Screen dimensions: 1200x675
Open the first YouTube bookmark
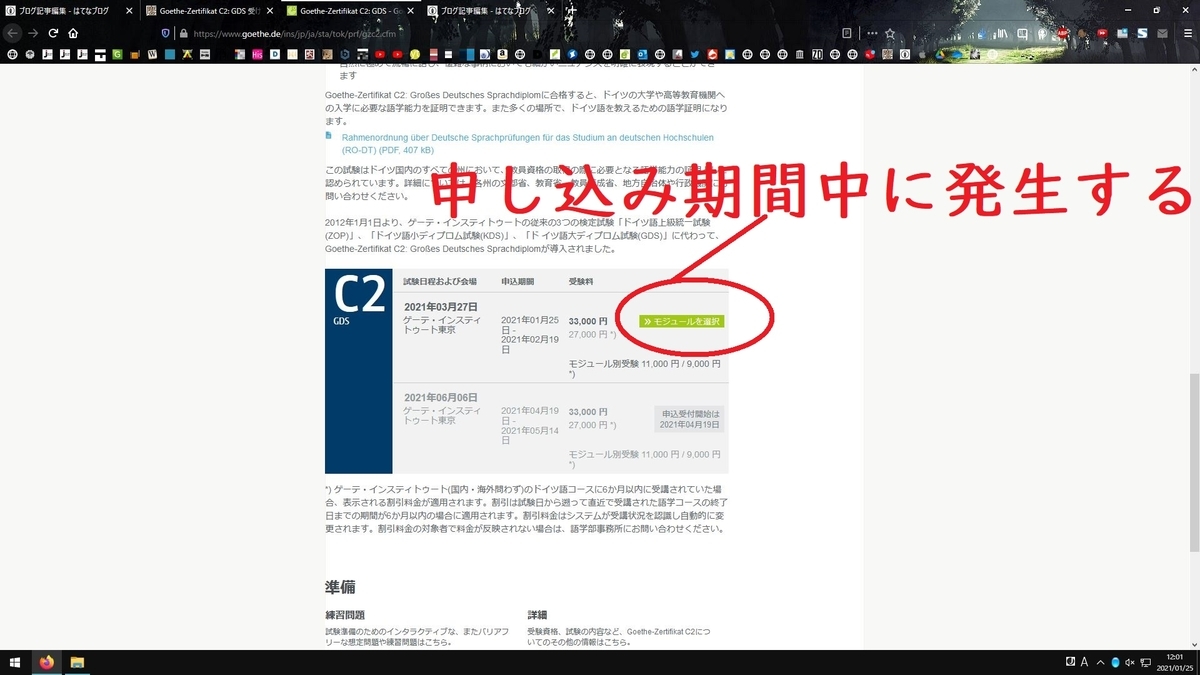coord(380,54)
